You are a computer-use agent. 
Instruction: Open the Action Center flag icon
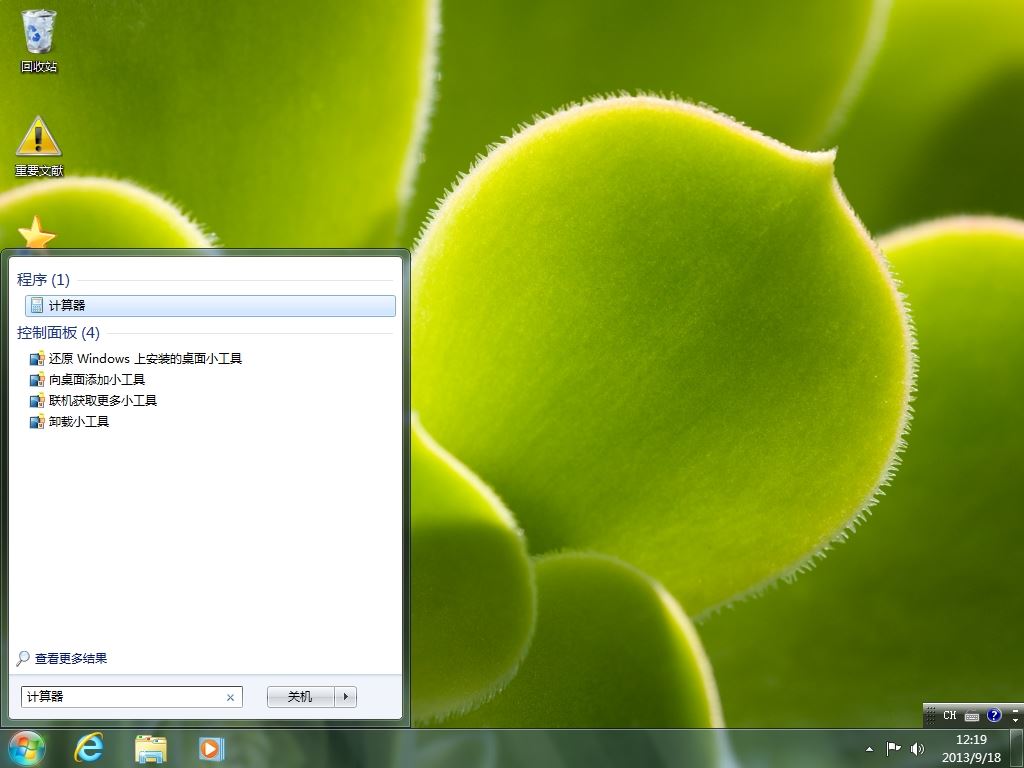893,748
